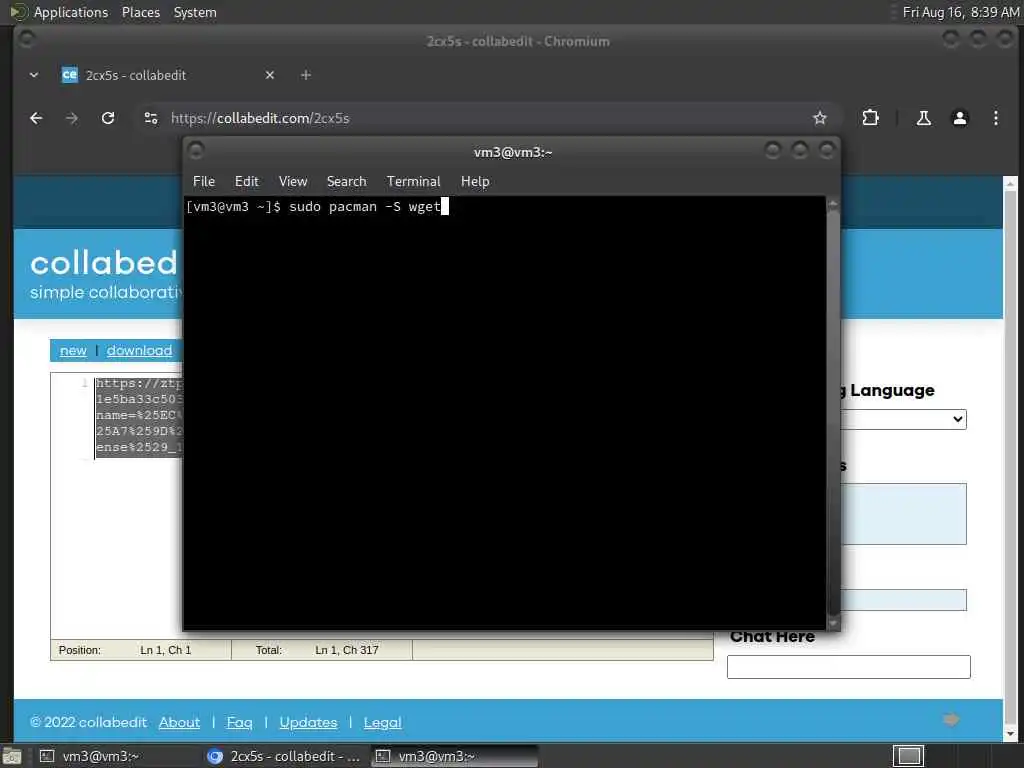The width and height of the screenshot is (1024, 768).
Task: Go back in Chromium browser
Action: pos(37,118)
